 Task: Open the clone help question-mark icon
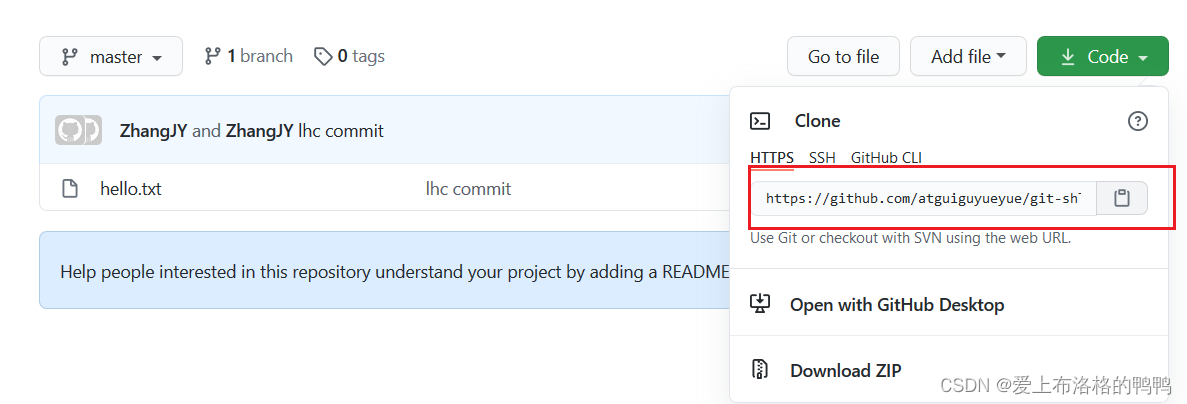click(1138, 121)
